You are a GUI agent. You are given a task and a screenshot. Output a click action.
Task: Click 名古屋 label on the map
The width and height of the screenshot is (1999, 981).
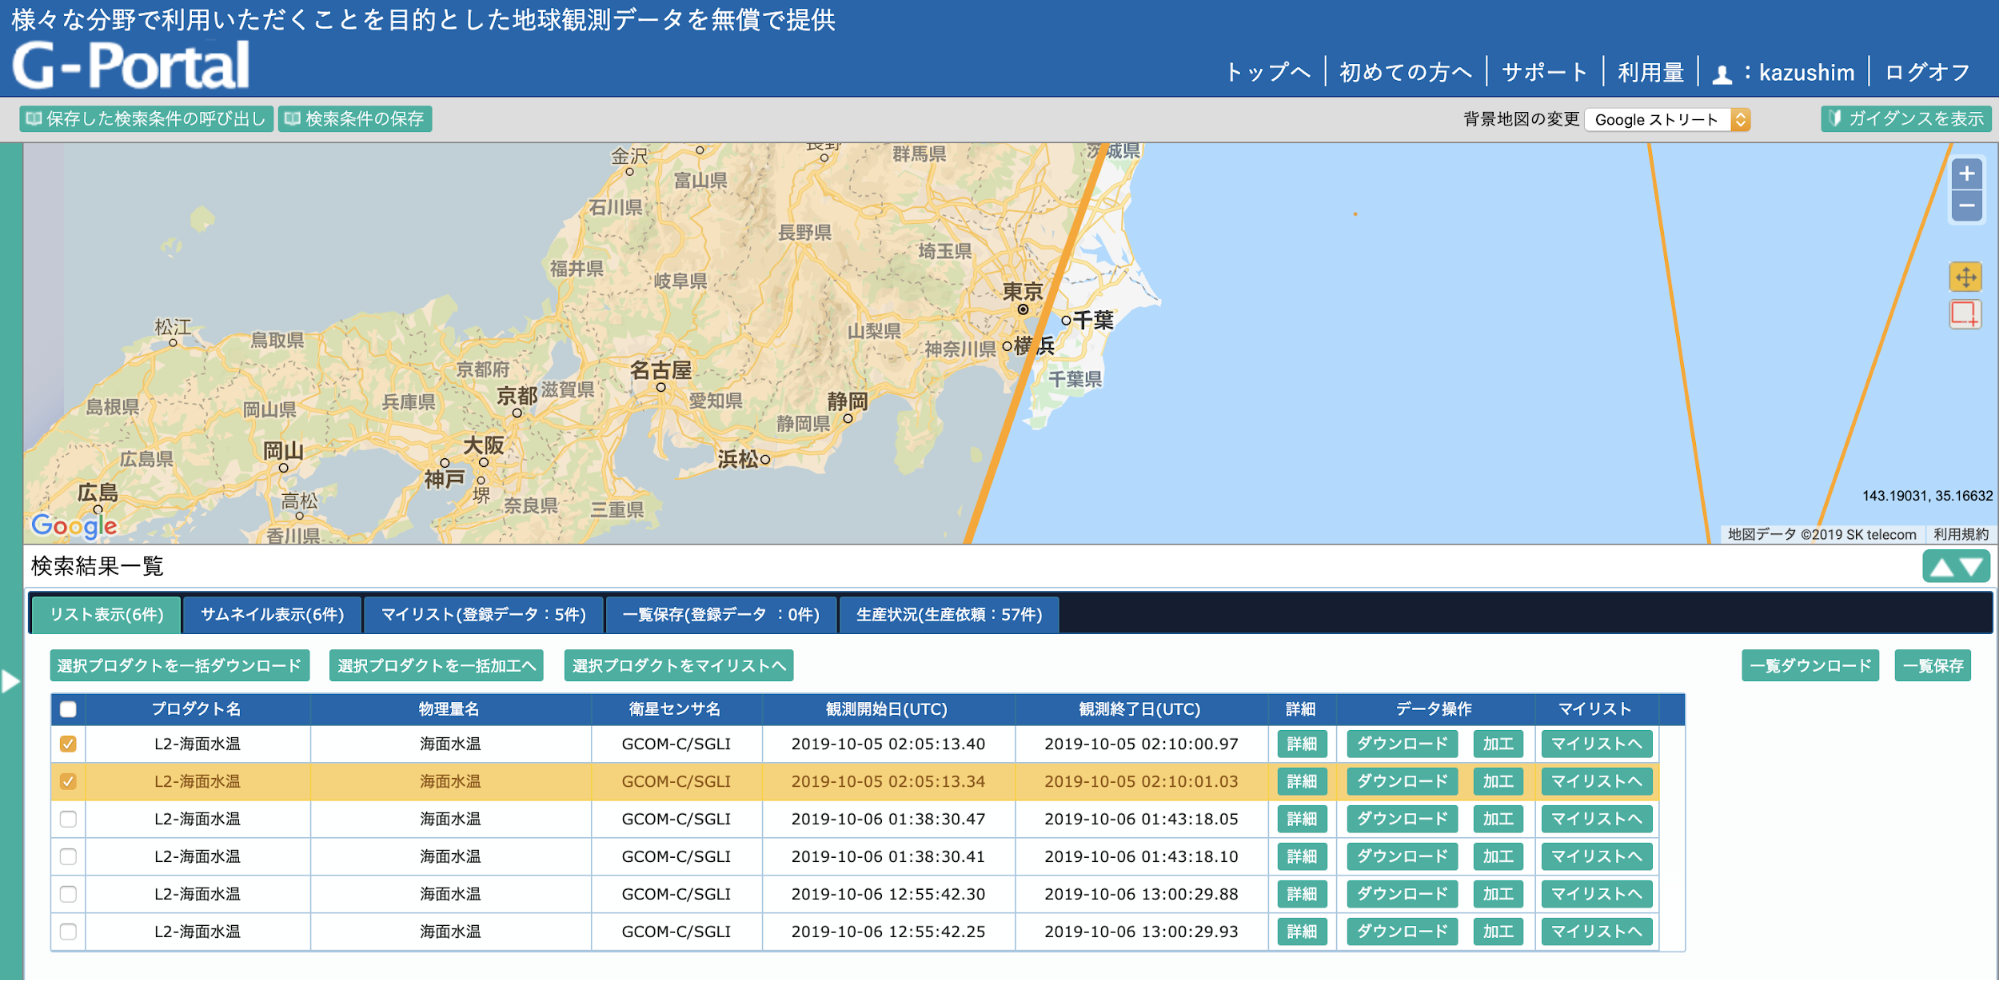pos(661,370)
